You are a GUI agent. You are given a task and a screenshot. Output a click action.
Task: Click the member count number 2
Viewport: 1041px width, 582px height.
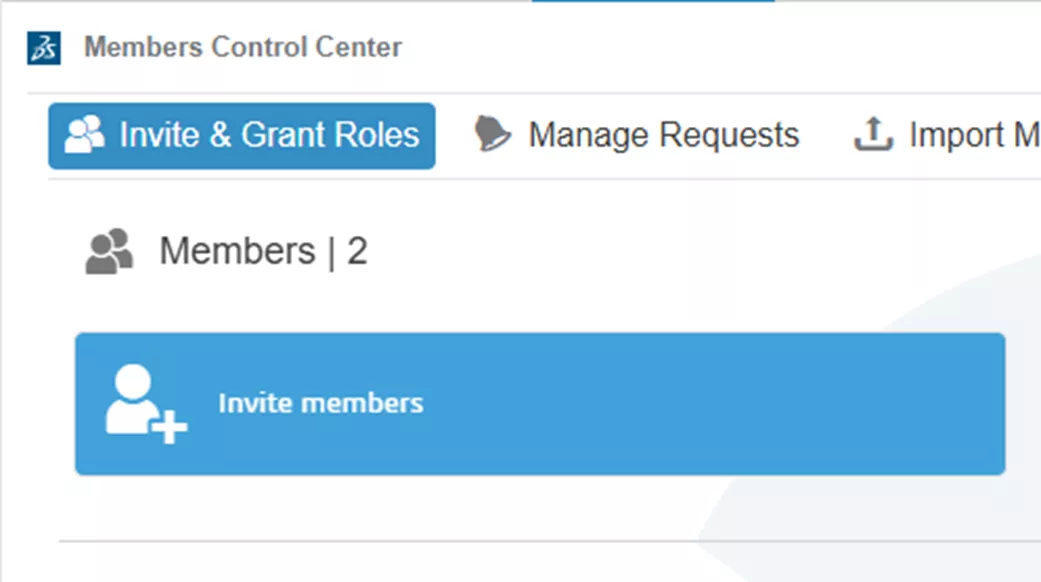[359, 250]
